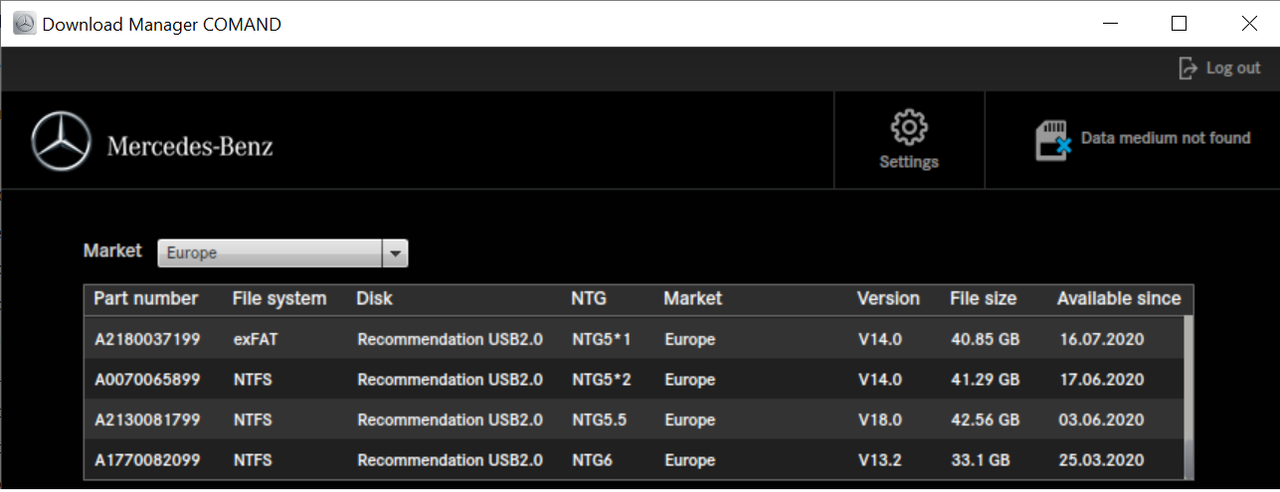Click the 42.56 GB file size

(x=985, y=420)
